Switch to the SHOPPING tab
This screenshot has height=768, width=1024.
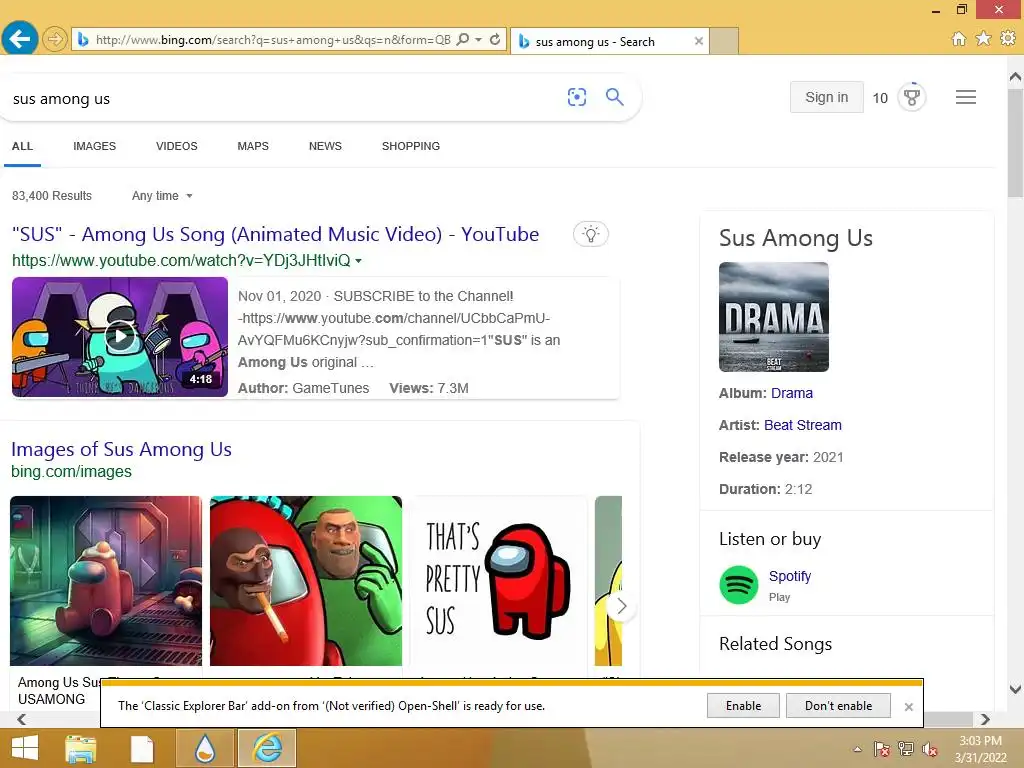[x=411, y=146]
